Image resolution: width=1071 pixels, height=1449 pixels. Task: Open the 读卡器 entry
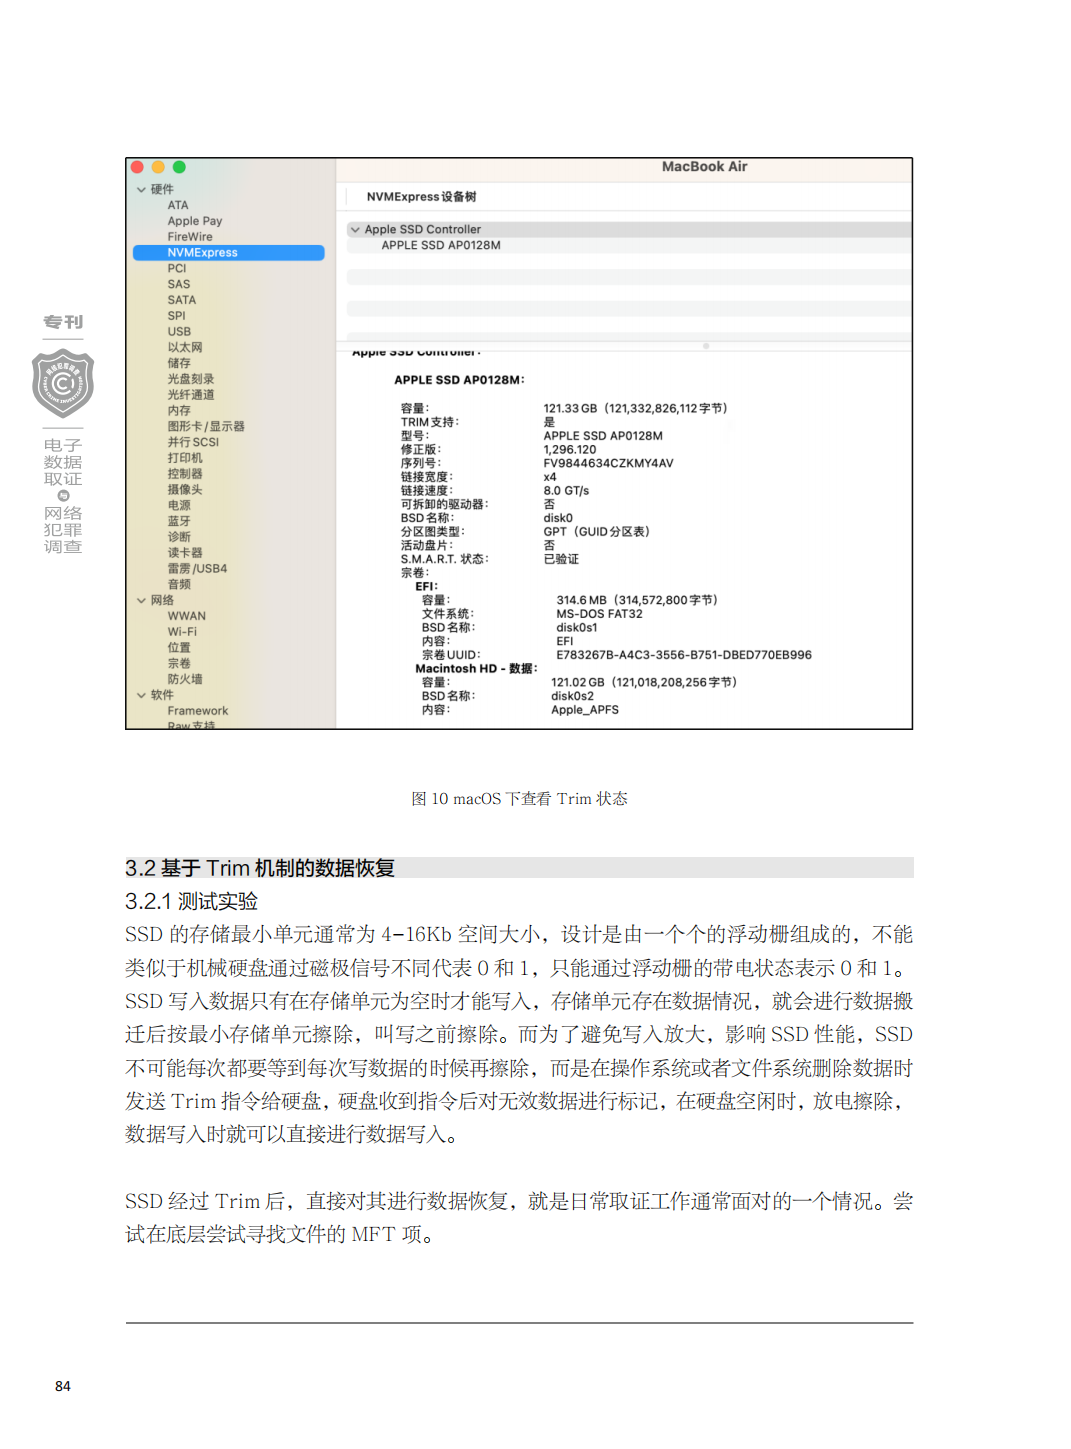pos(185,553)
